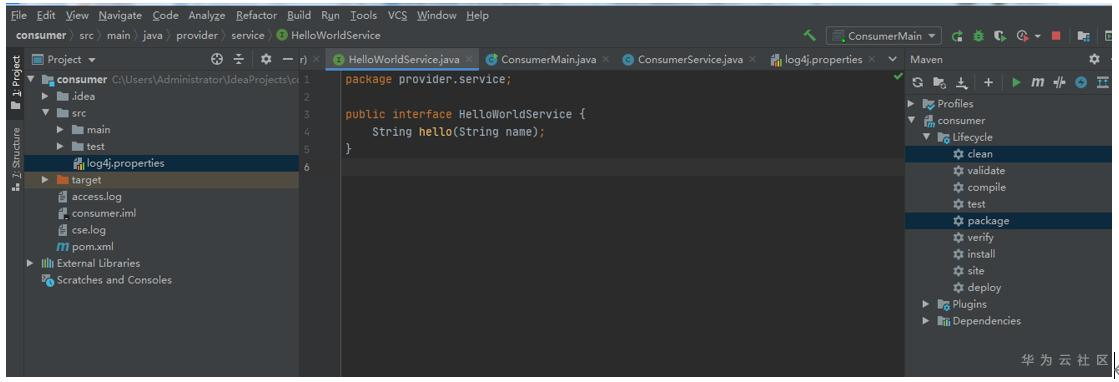Start debugging with the green bug icon
Image resolution: width=1119 pixels, height=382 pixels.
978,36
